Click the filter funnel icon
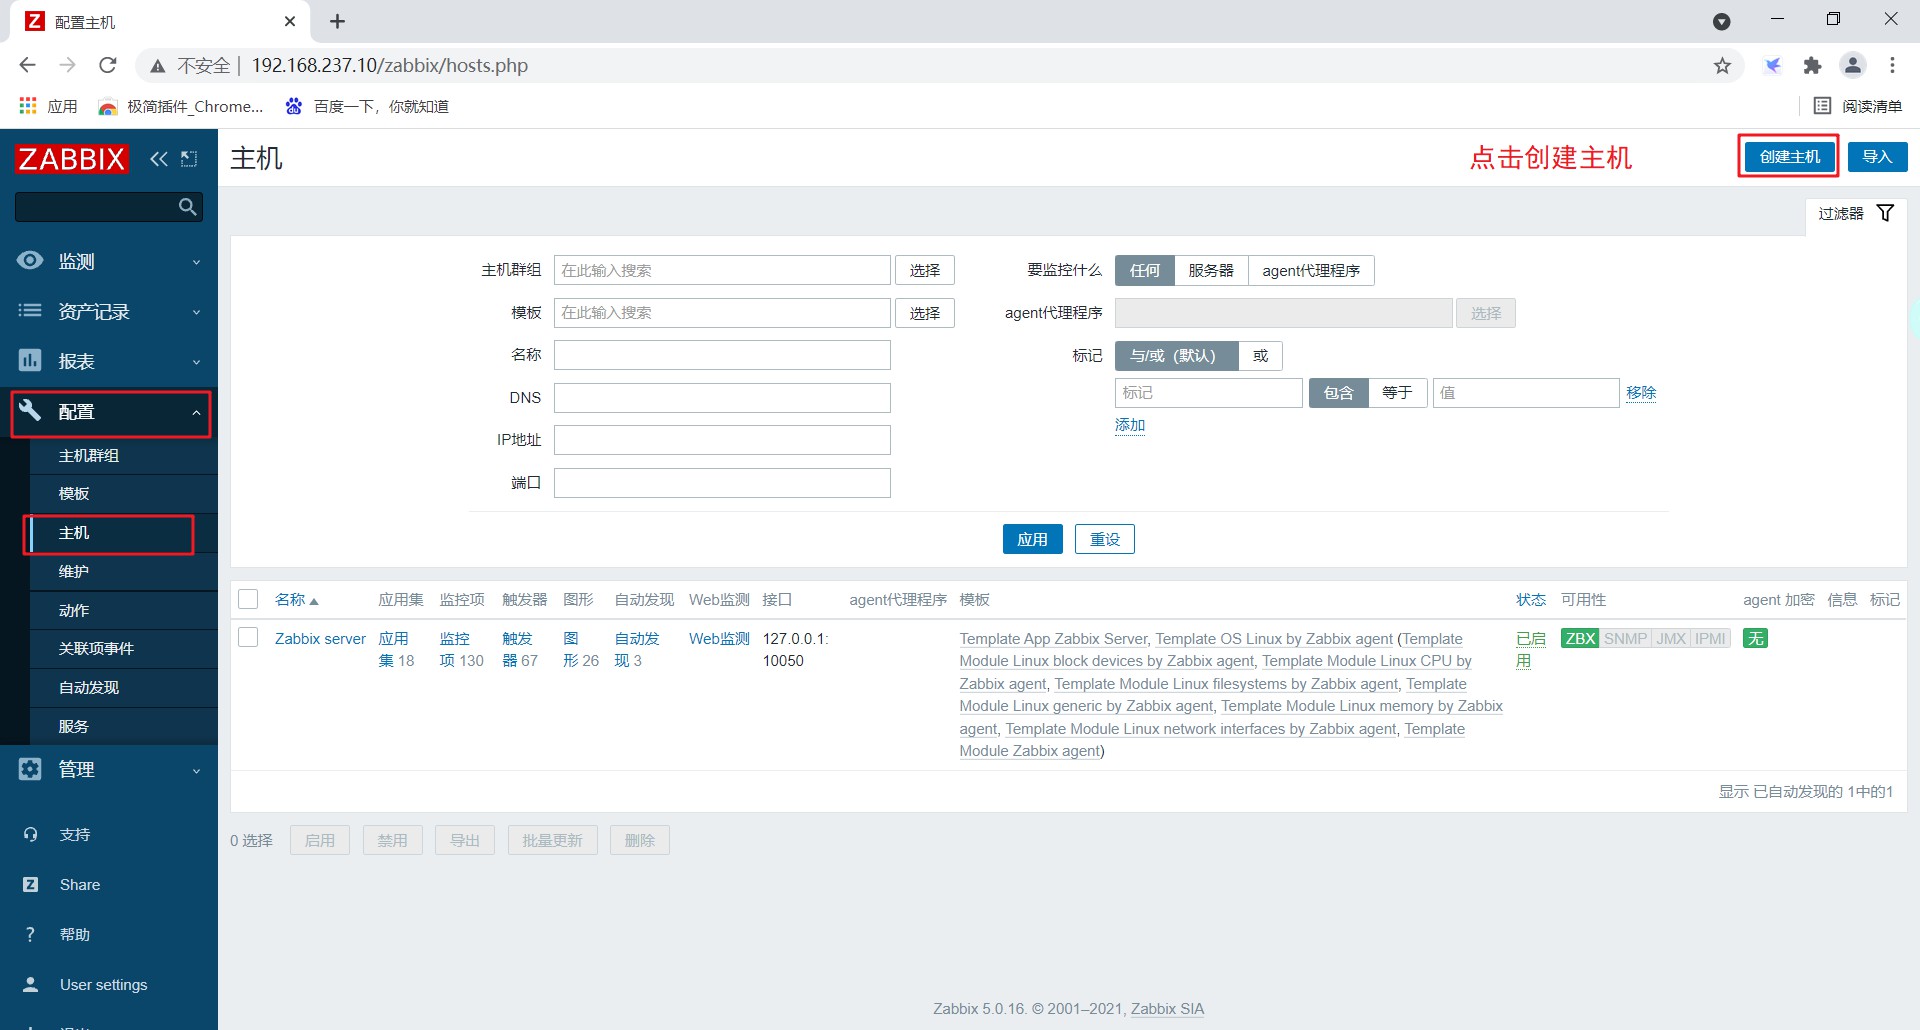The height and width of the screenshot is (1030, 1920). click(1885, 213)
